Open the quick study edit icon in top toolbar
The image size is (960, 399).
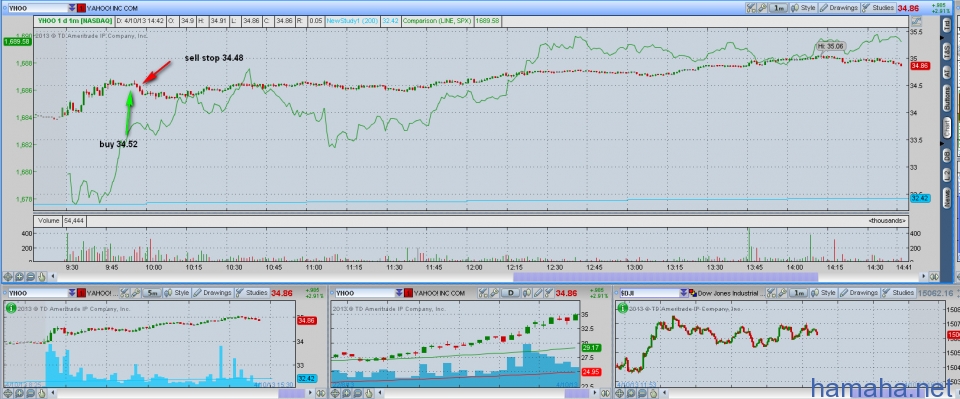[751, 7]
